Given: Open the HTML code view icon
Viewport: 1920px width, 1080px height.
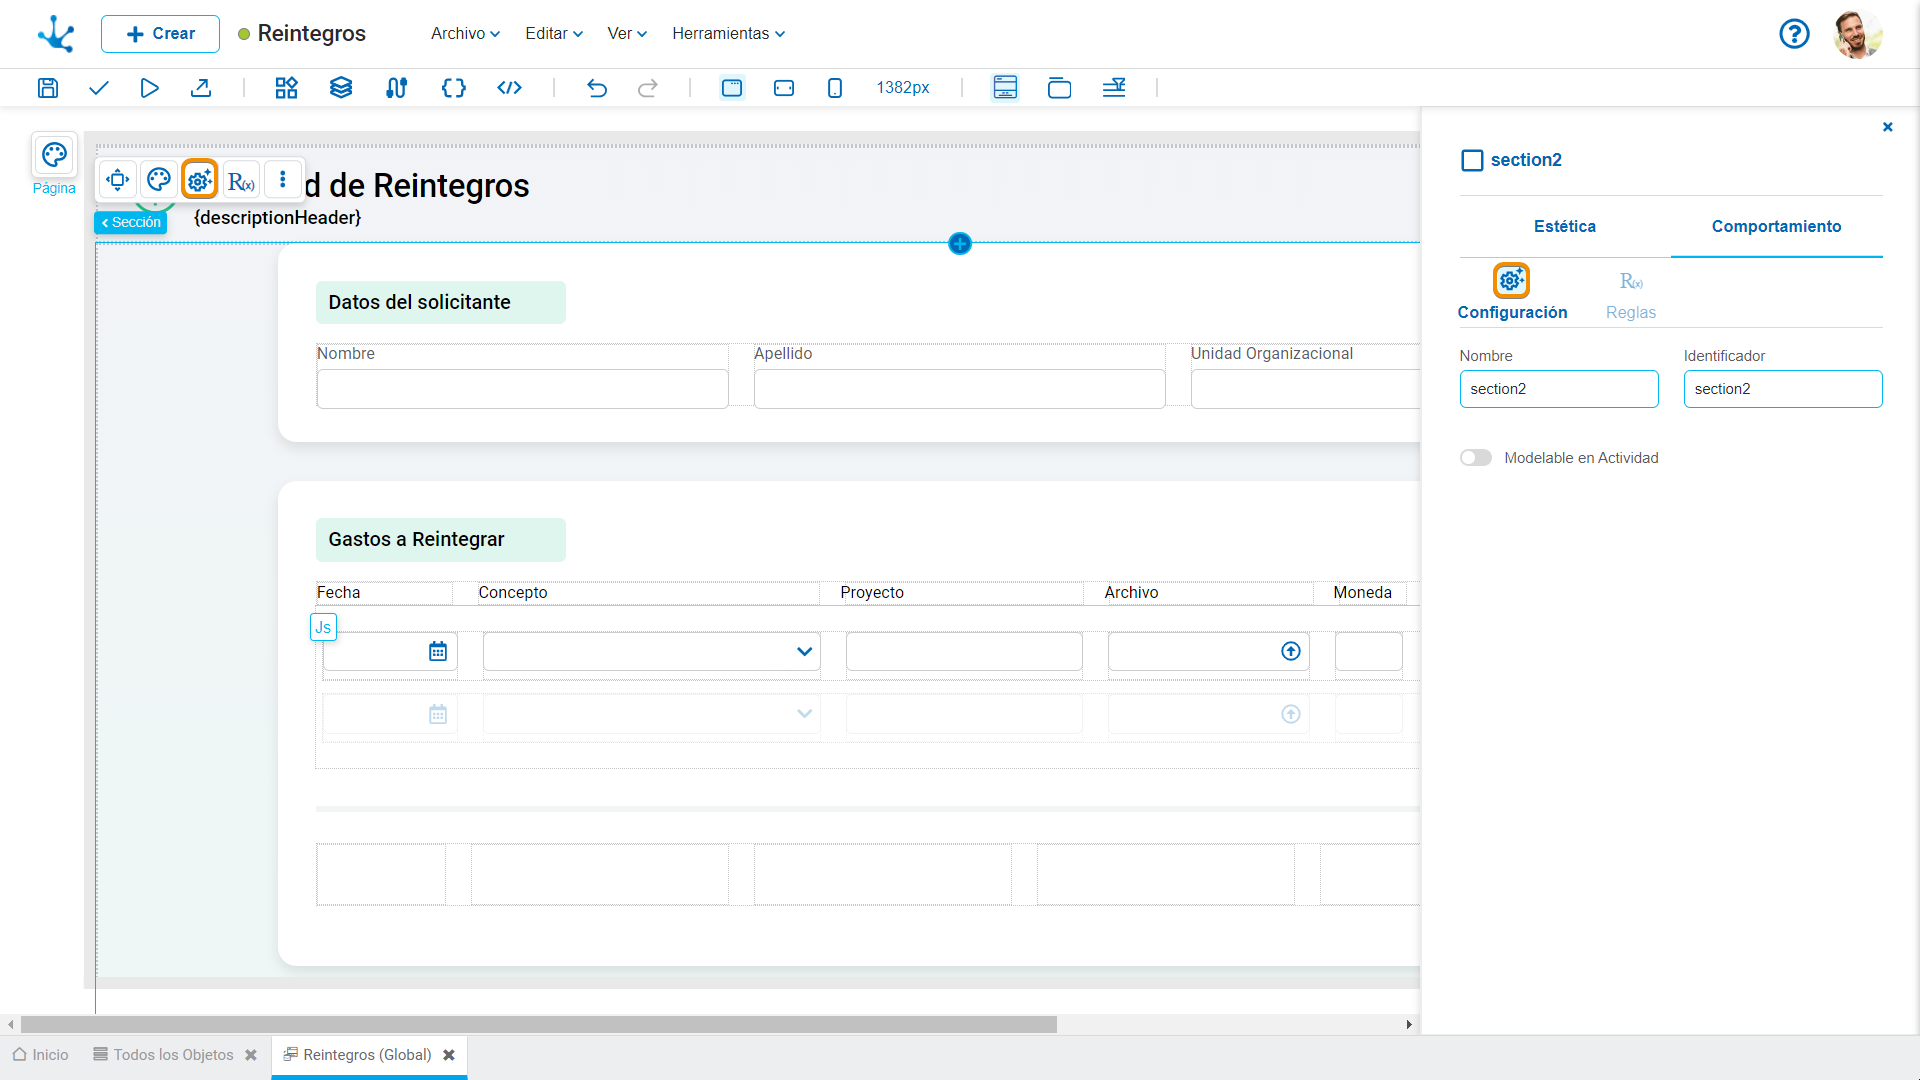Looking at the screenshot, I should point(510,88).
